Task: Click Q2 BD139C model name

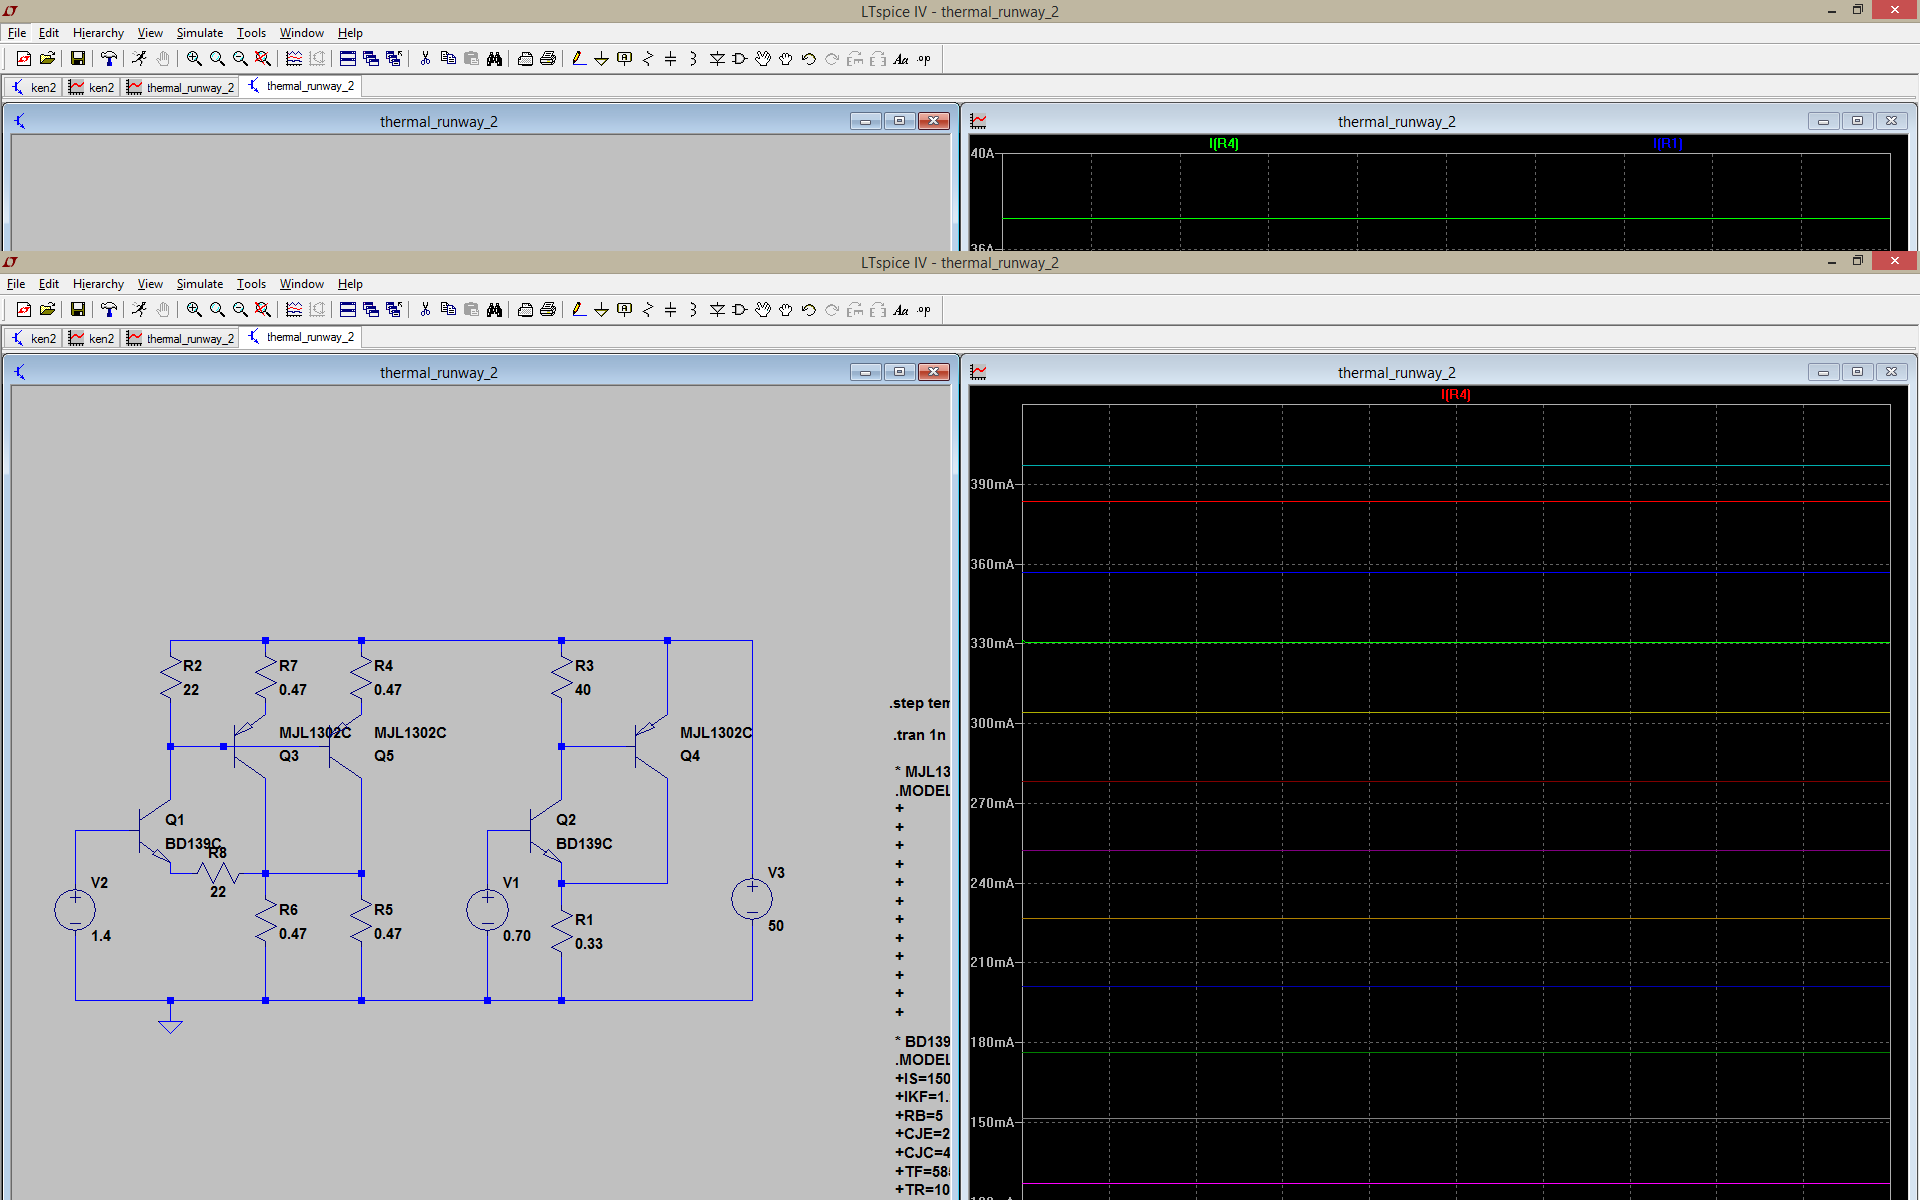Action: [x=584, y=844]
